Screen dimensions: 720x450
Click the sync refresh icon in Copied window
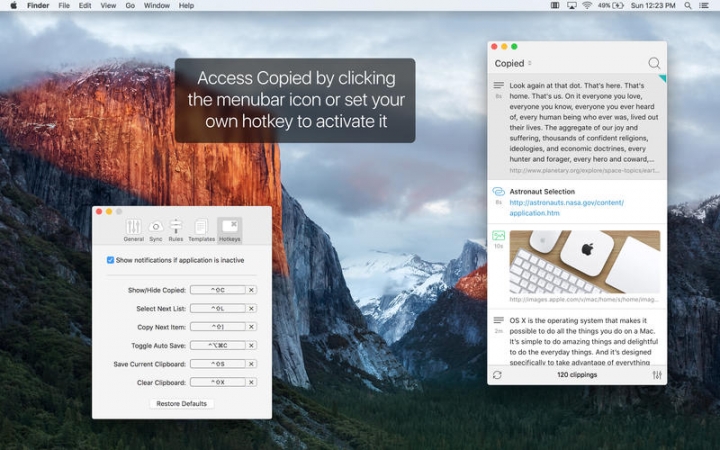pyautogui.click(x=497, y=375)
